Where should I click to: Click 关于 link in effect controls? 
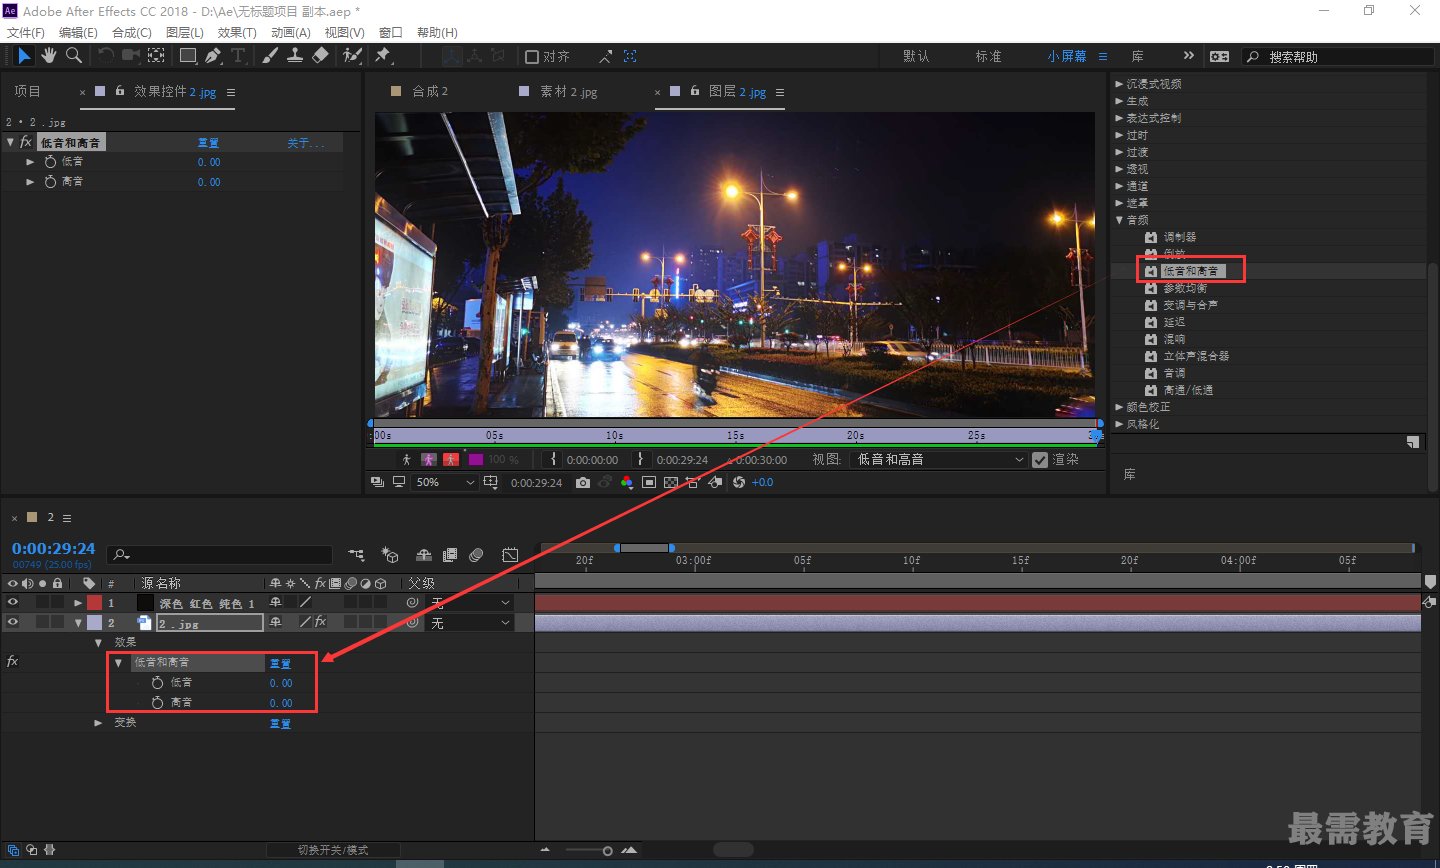click(305, 143)
